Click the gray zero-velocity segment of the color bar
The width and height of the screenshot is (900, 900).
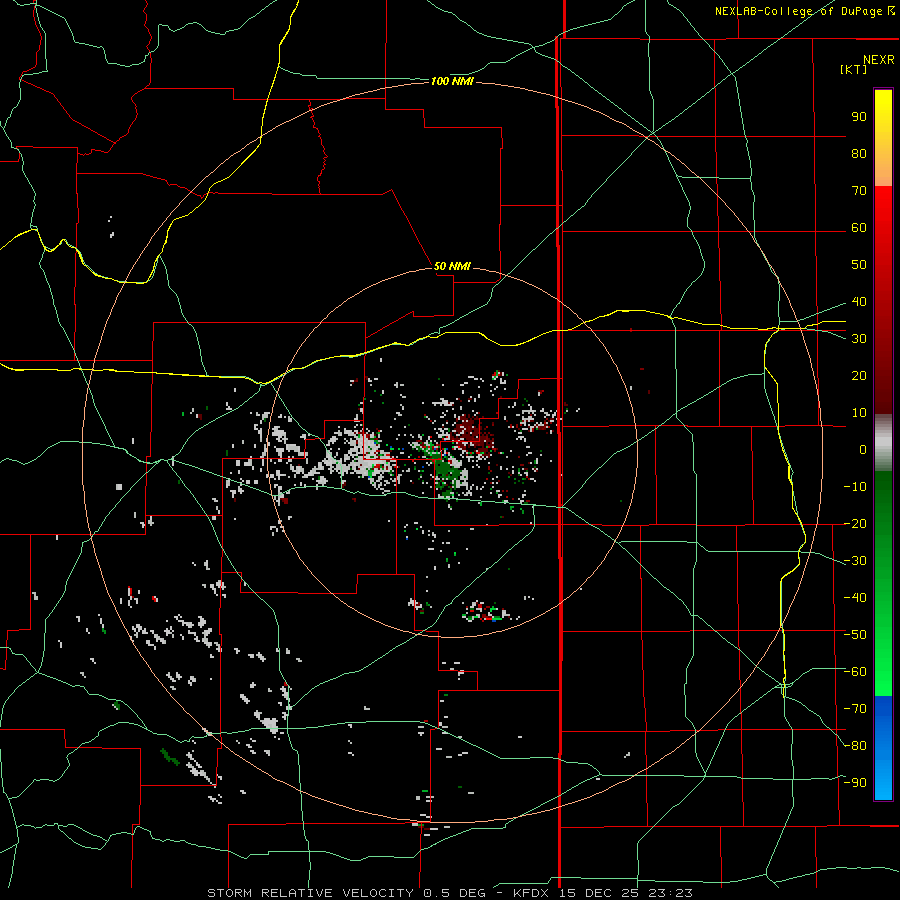pos(883,443)
